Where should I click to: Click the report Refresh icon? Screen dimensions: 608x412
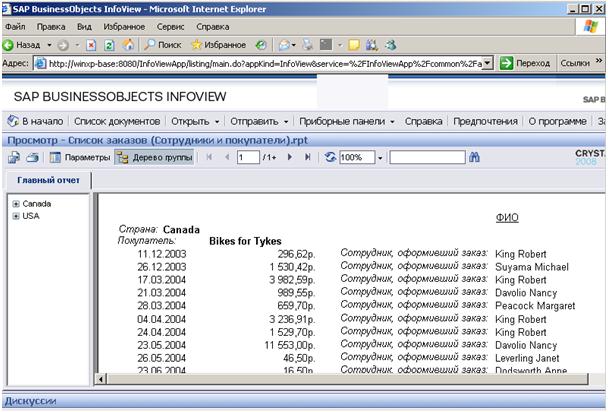click(330, 157)
